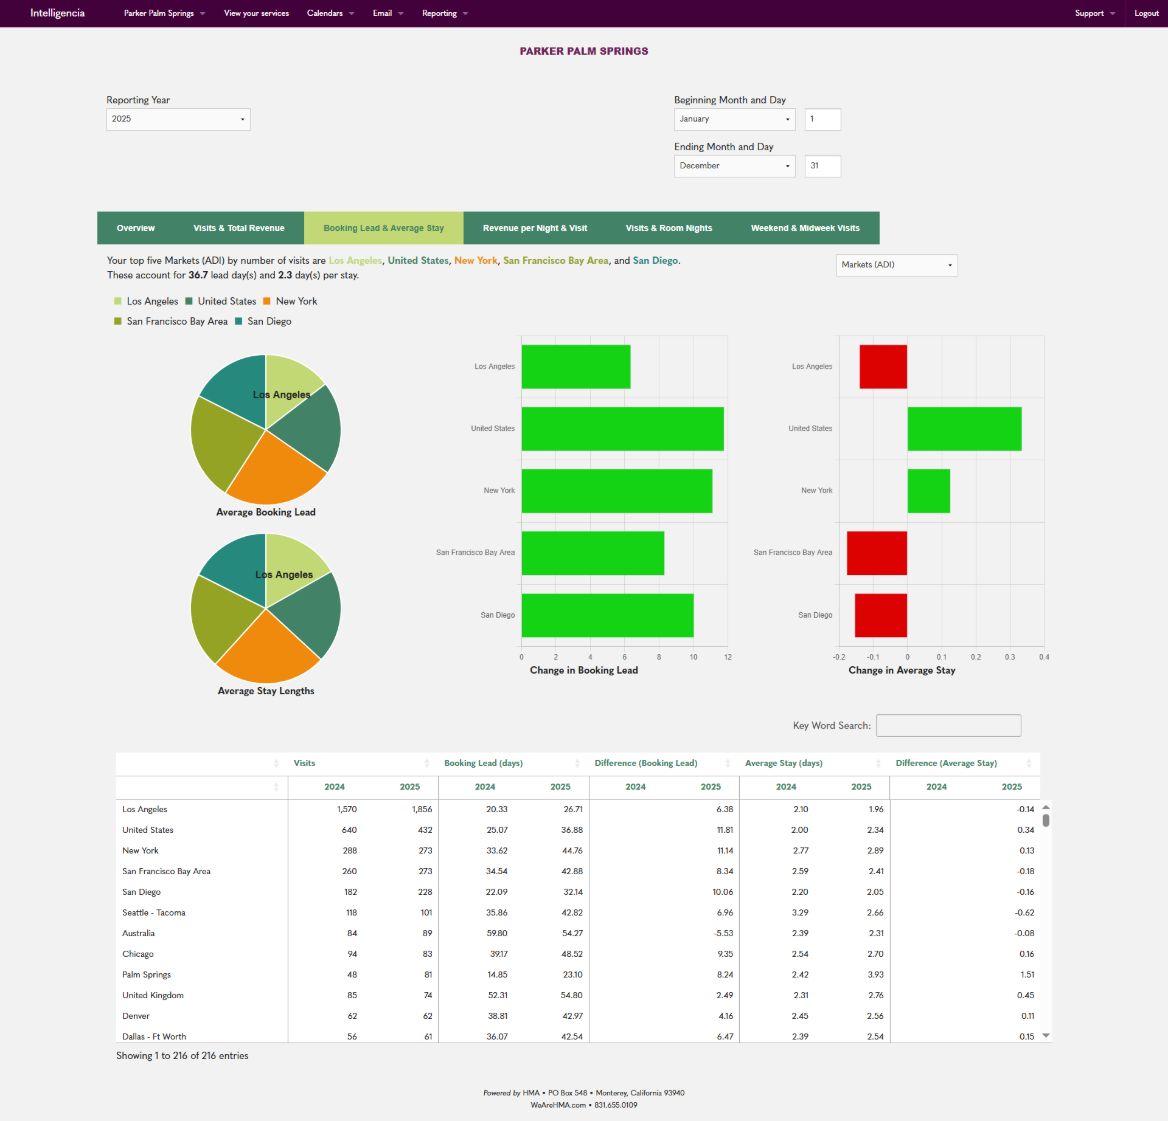Screen dimensions: 1168x1121
Task: Open the Reporting Year dropdown
Action: click(x=178, y=119)
